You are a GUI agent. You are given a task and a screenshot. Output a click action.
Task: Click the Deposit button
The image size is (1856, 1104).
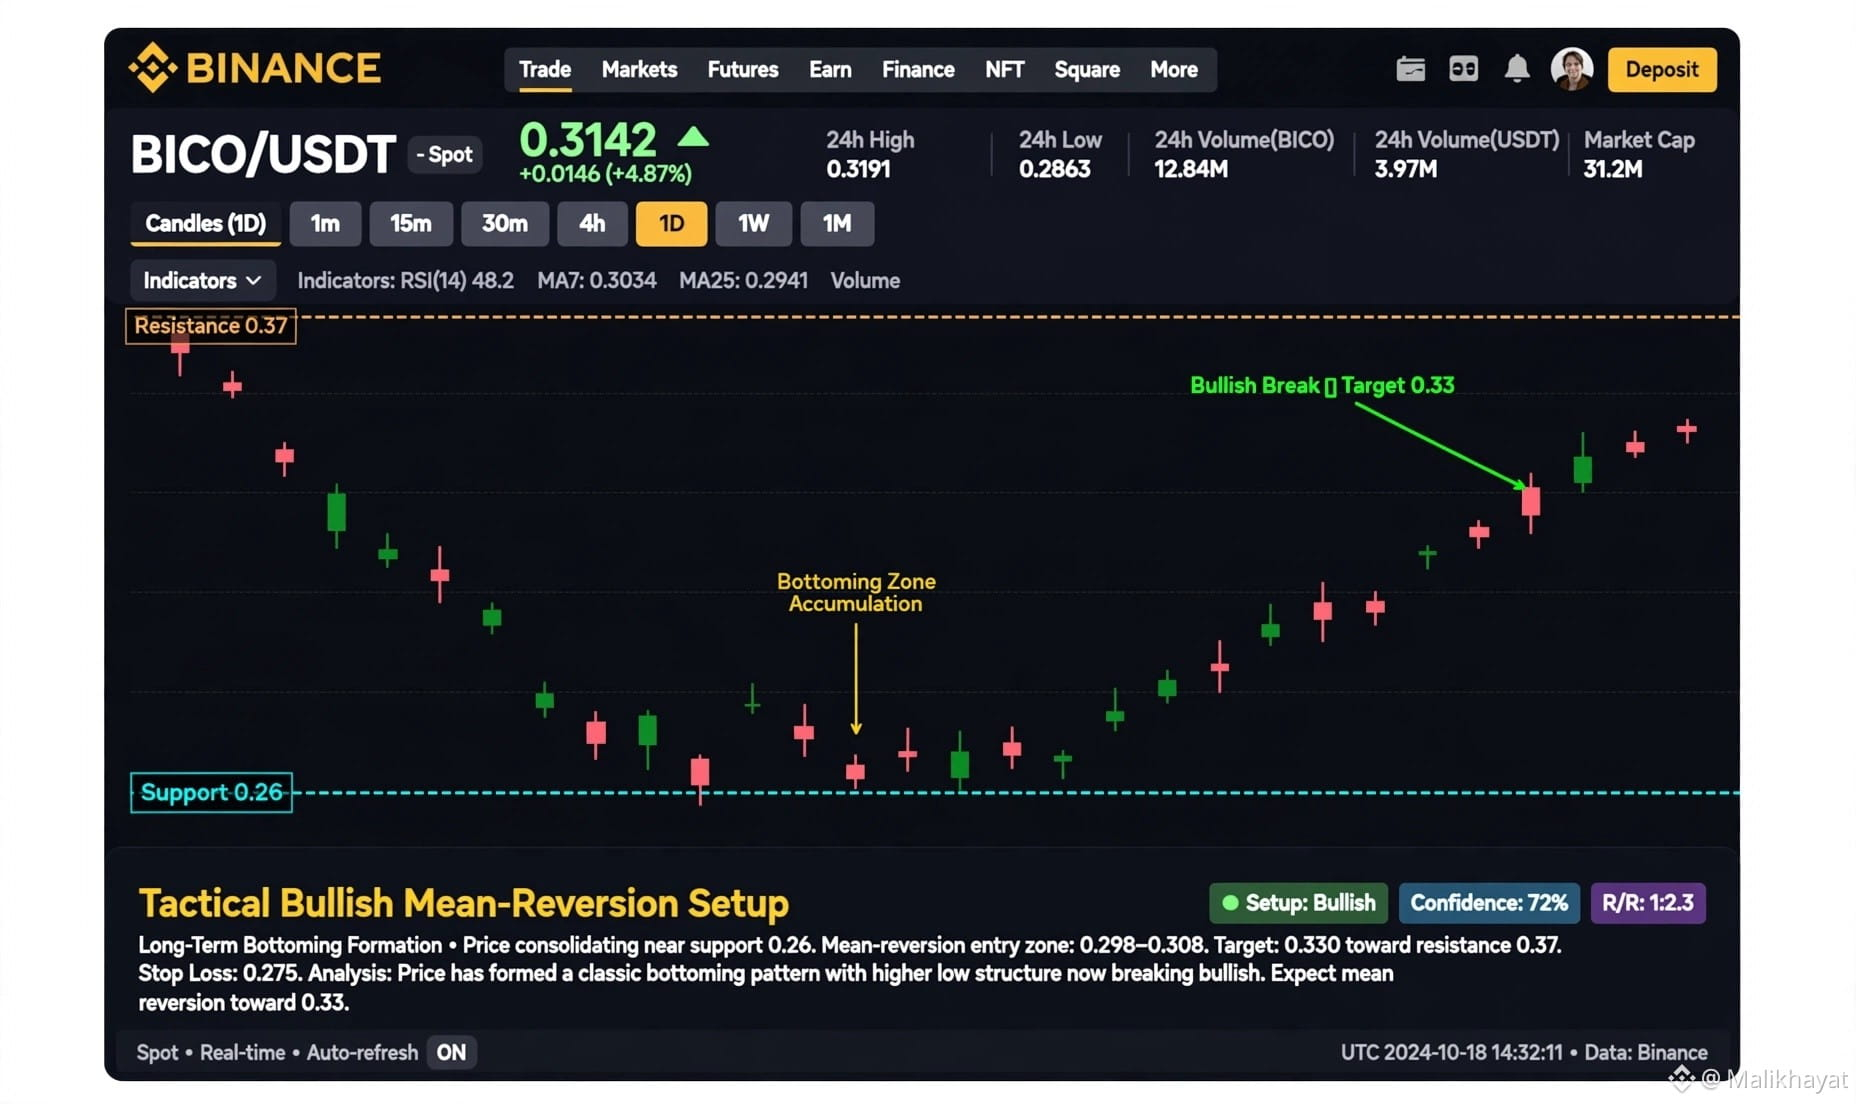point(1661,69)
